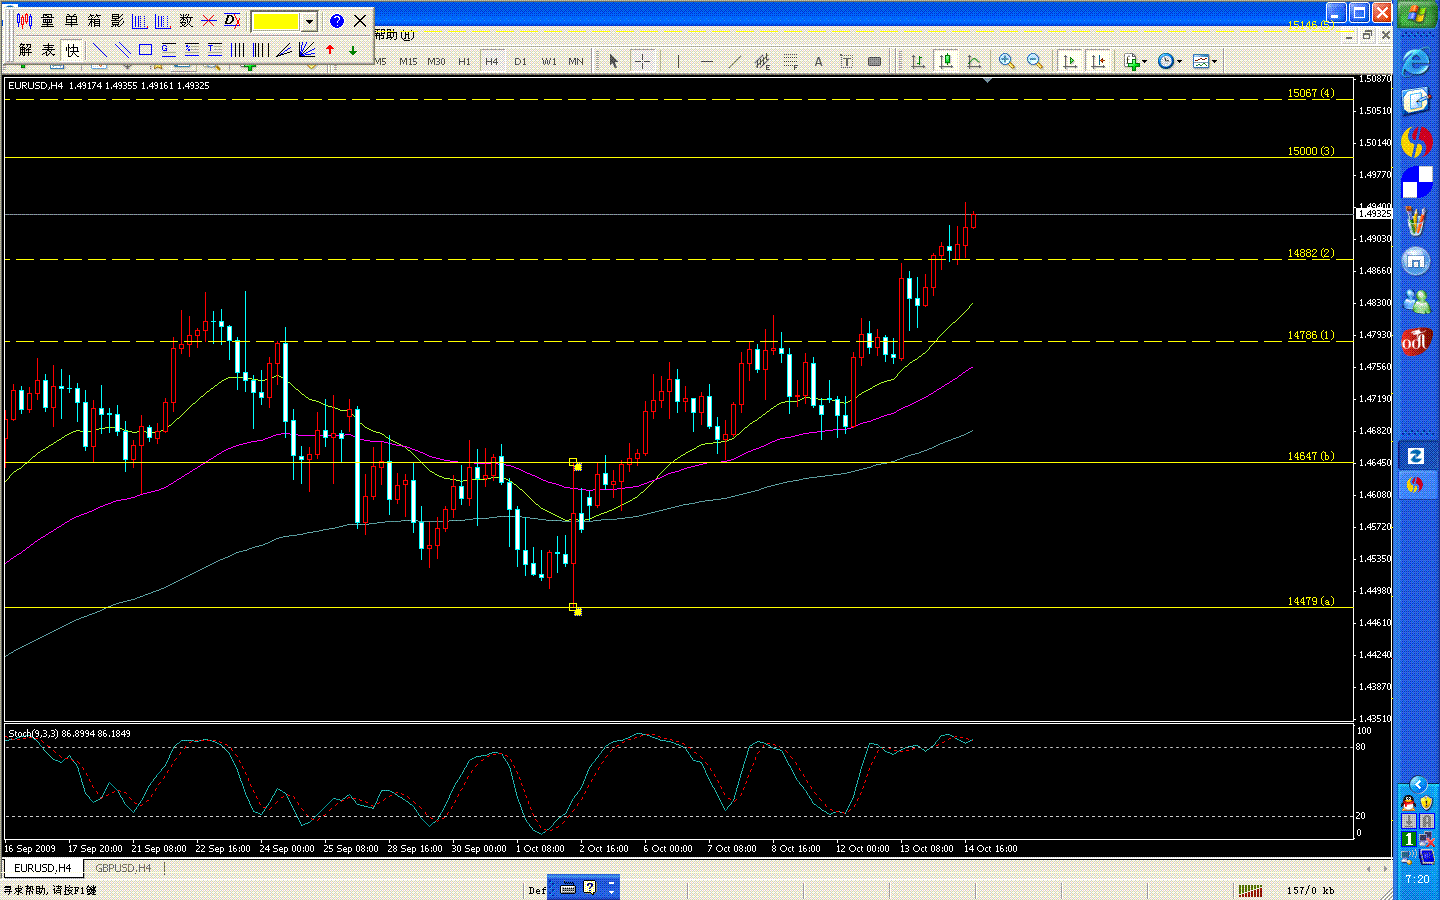
Task: Switch to bar chart display
Action: (x=917, y=62)
